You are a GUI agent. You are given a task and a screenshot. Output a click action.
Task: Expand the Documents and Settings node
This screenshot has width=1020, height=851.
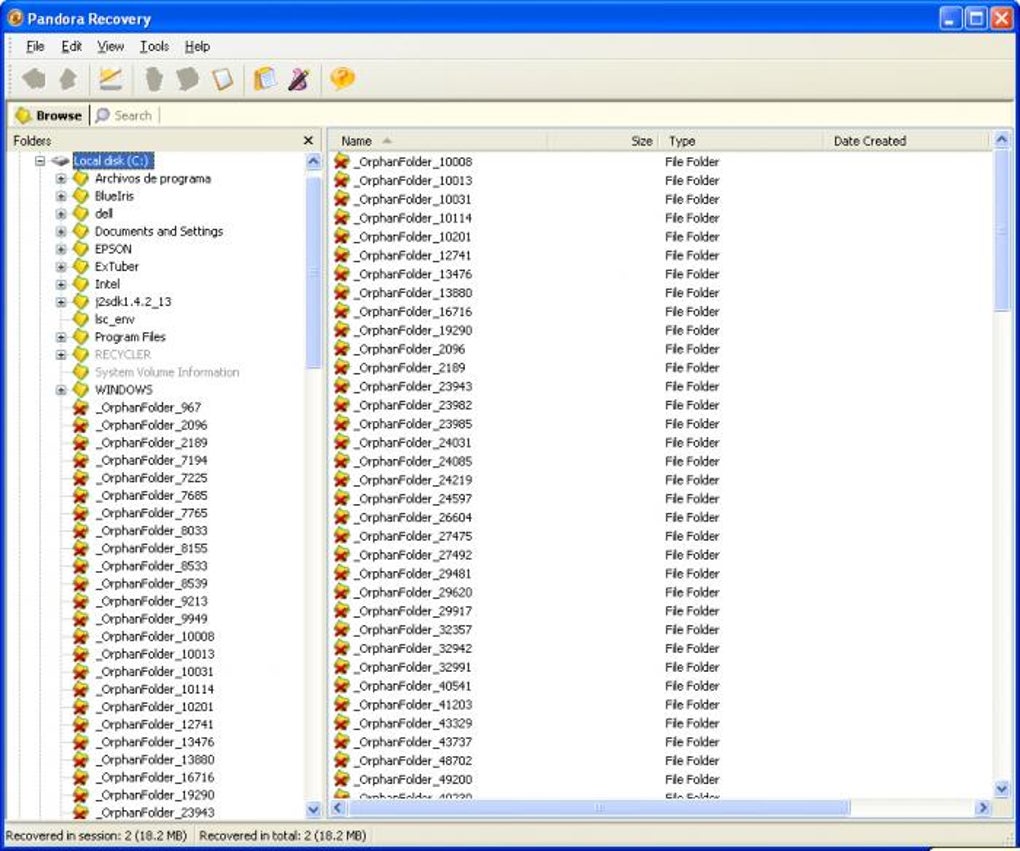60,231
